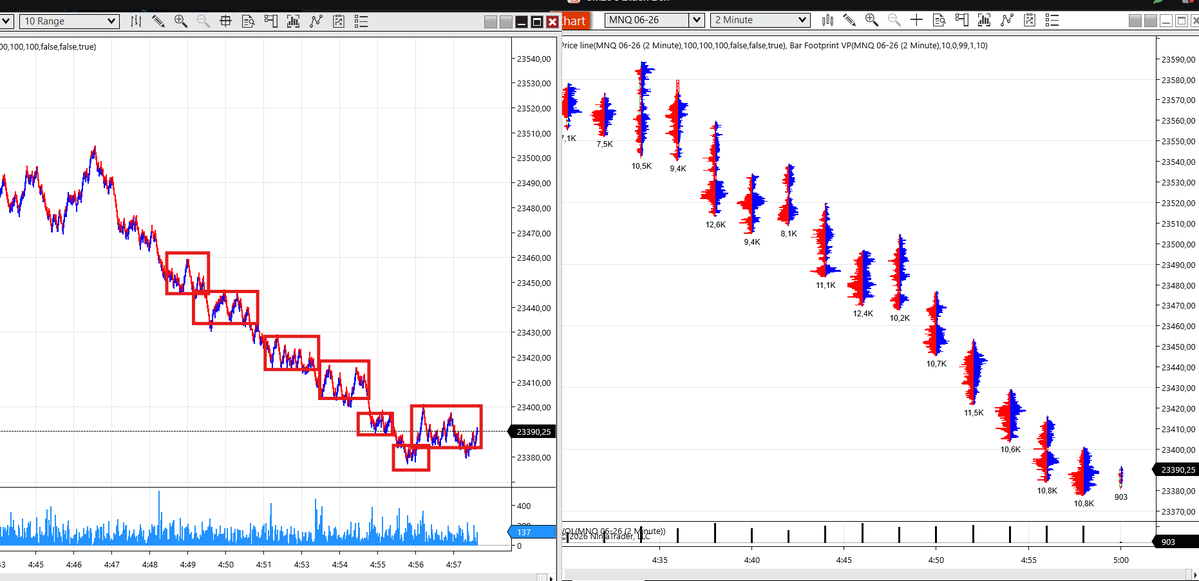This screenshot has width=1199, height=581.
Task: Open the MNQ 06-26 instrument selector
Action: 655,20
